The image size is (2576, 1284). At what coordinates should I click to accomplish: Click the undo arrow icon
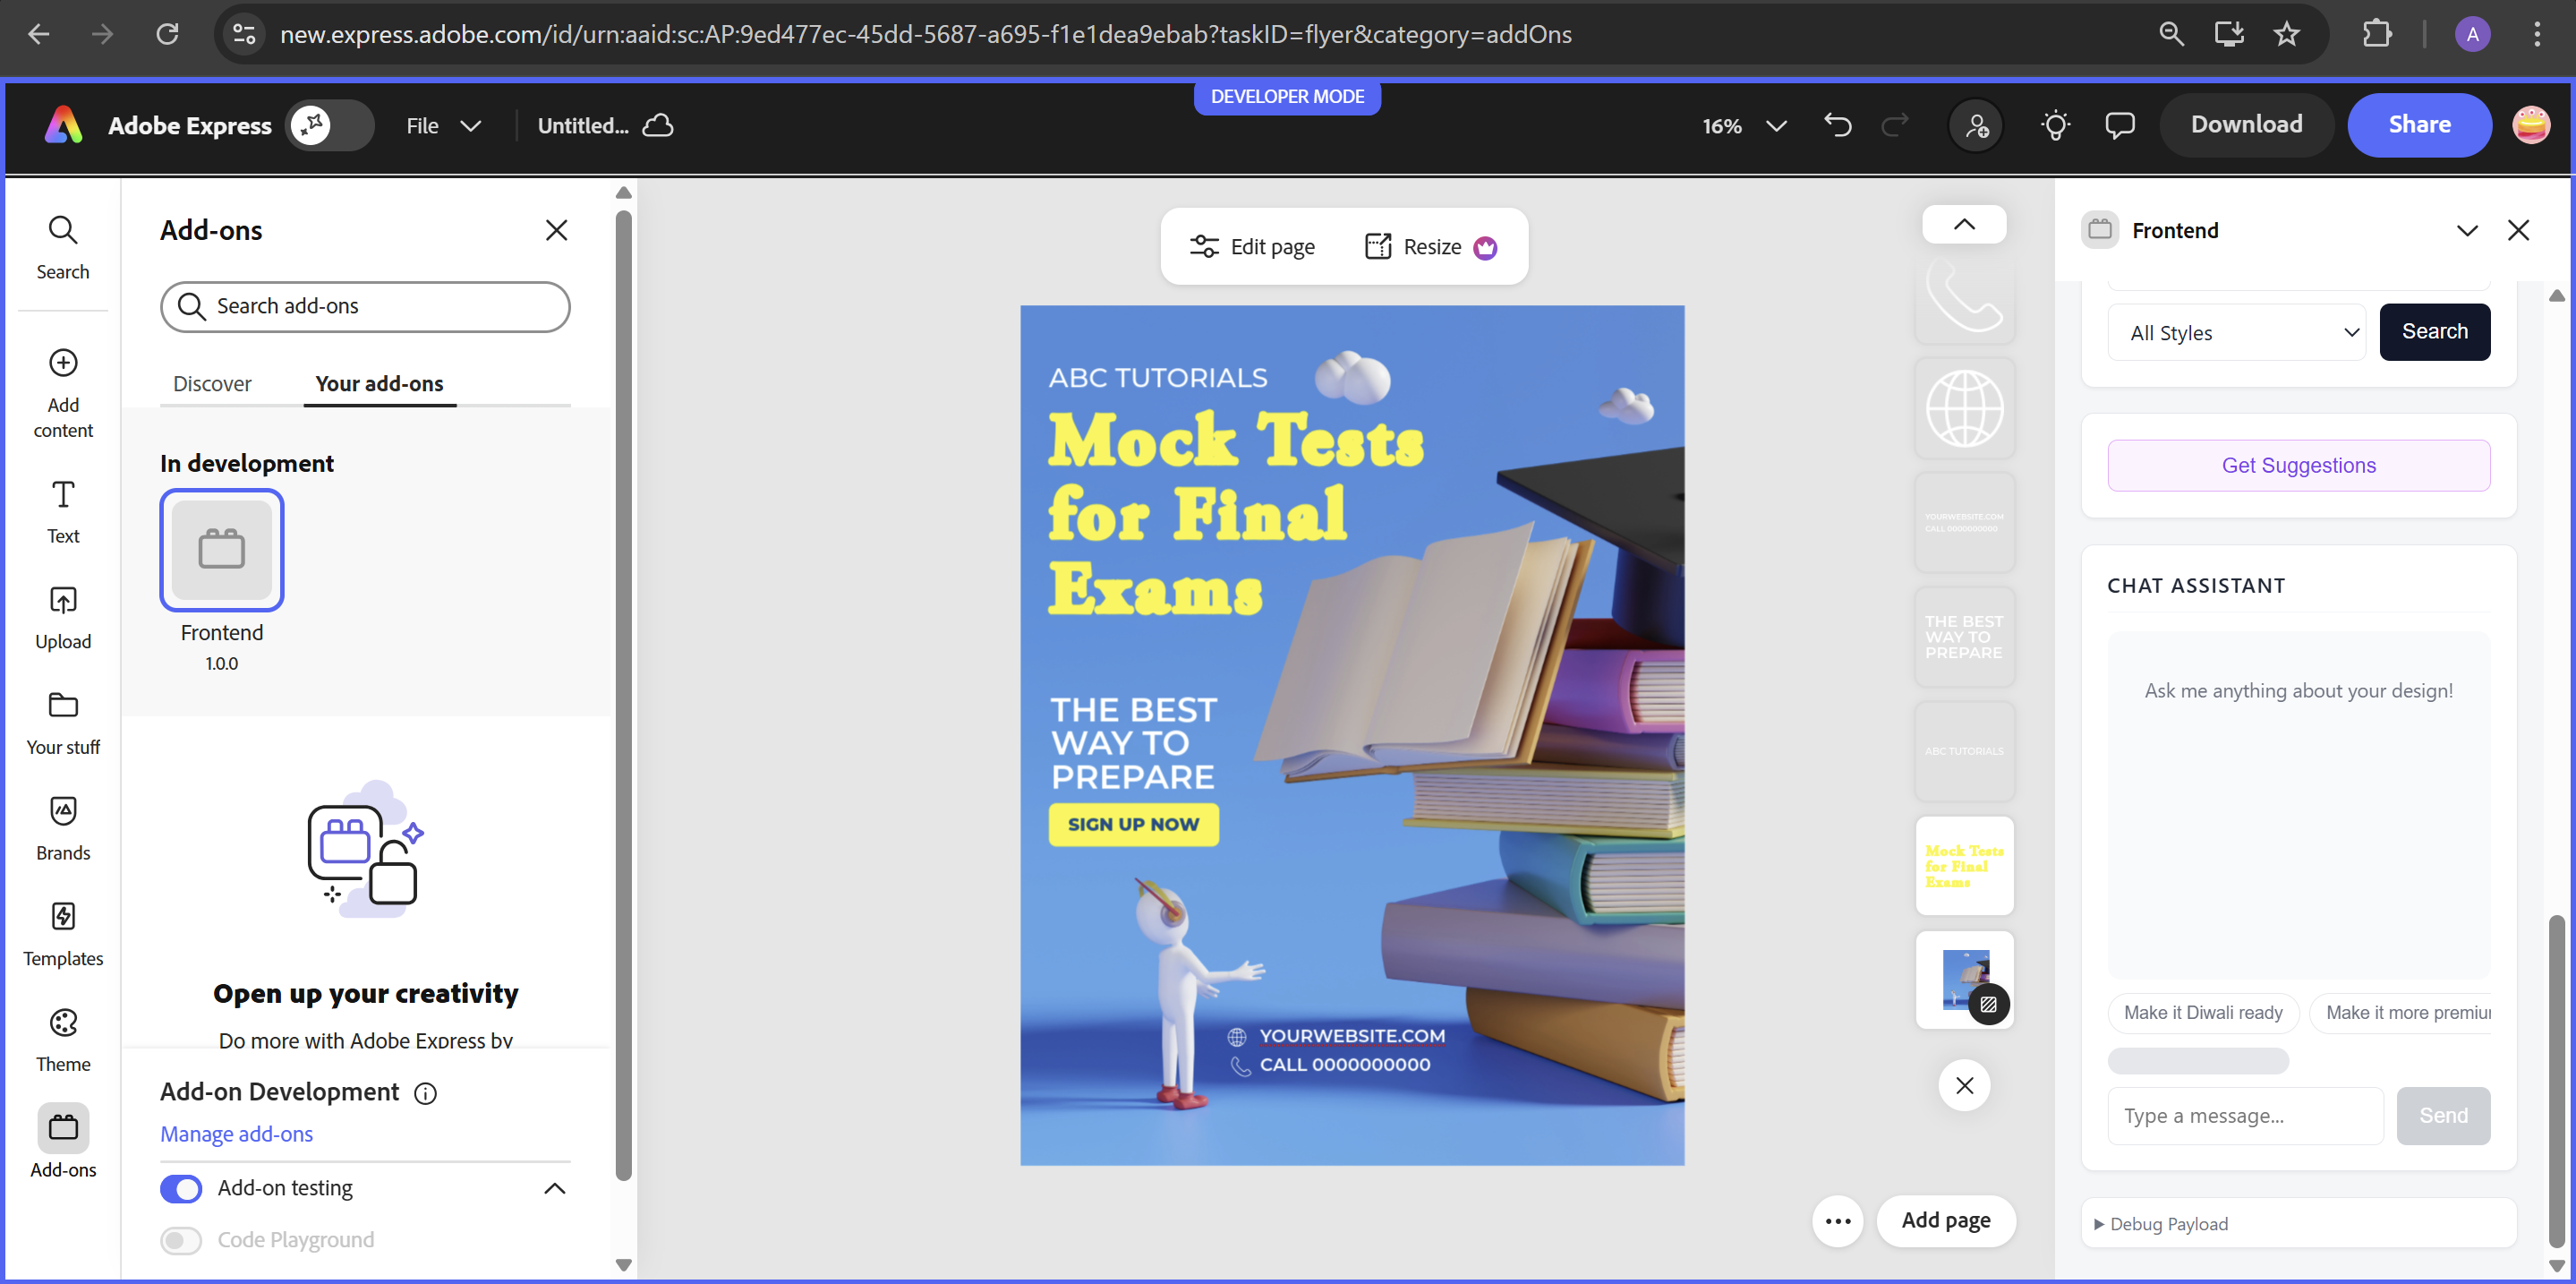pos(1837,125)
